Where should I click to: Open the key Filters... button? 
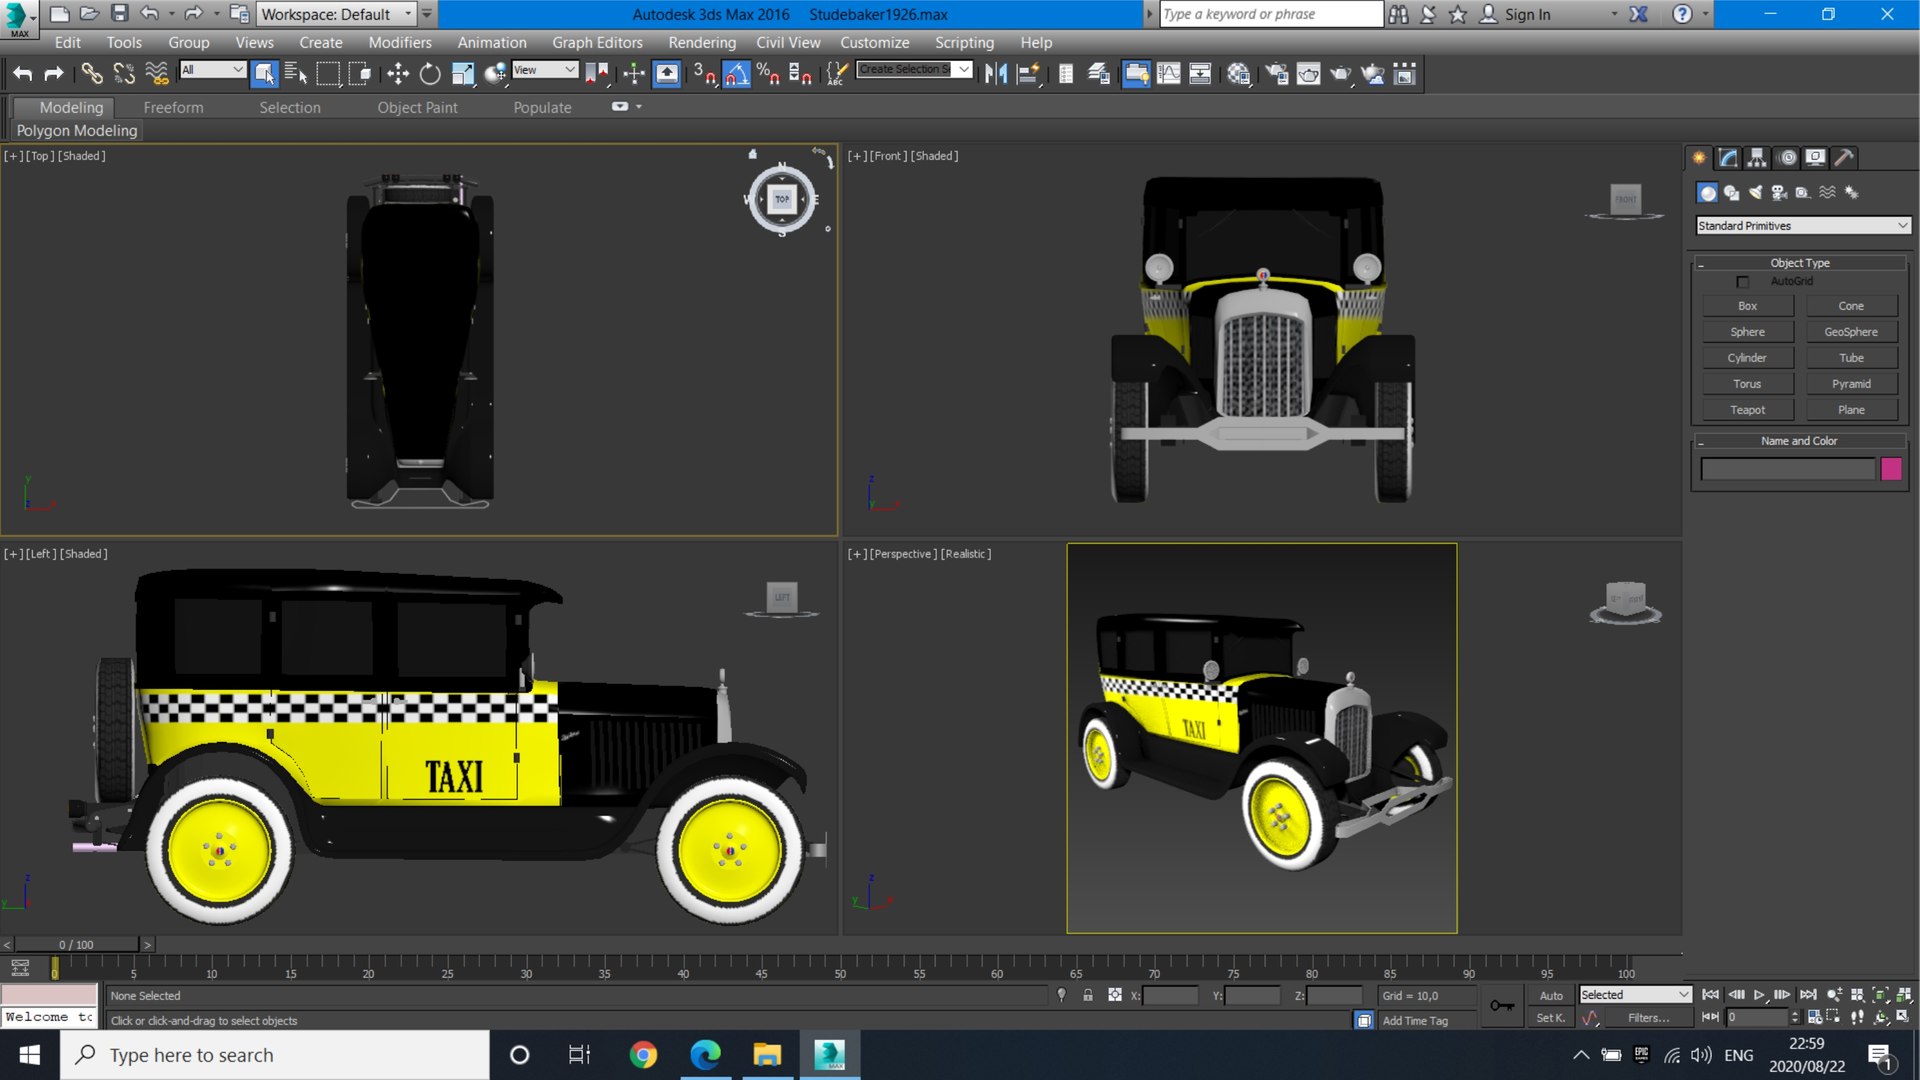(1648, 1018)
